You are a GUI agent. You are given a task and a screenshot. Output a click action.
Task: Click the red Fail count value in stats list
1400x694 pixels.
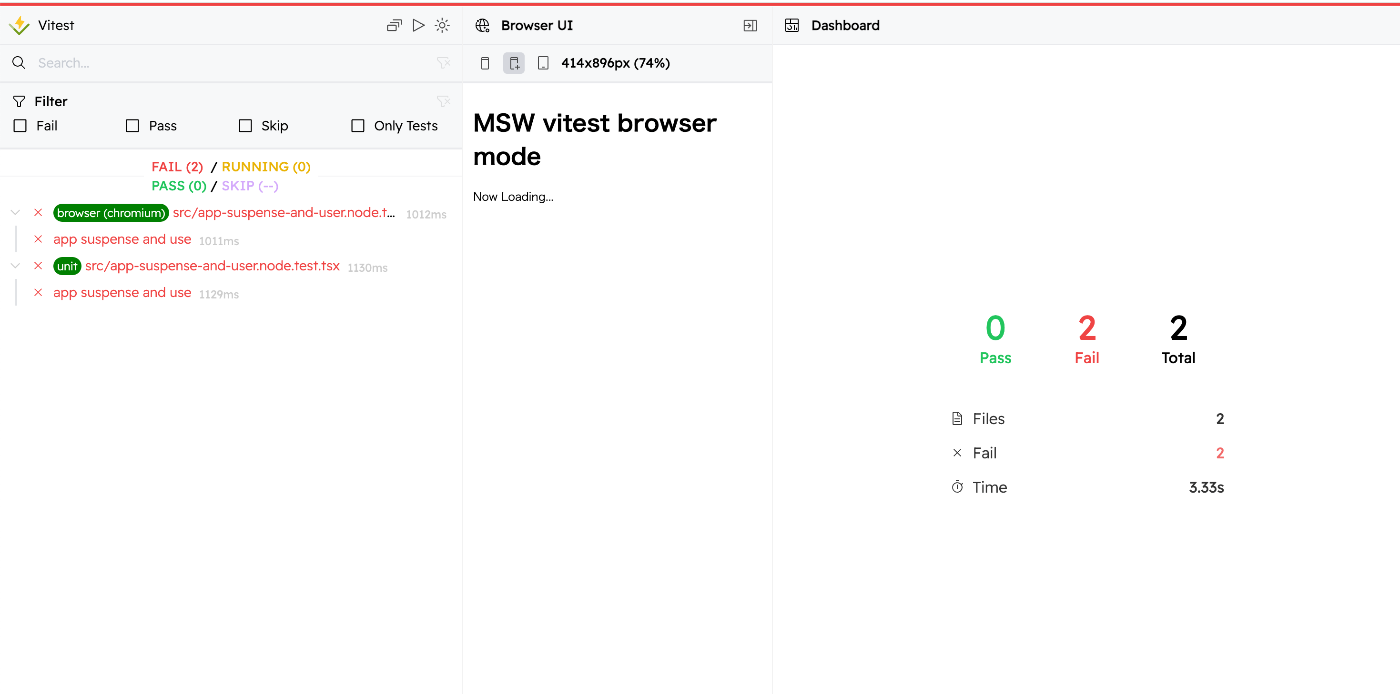coord(1220,453)
